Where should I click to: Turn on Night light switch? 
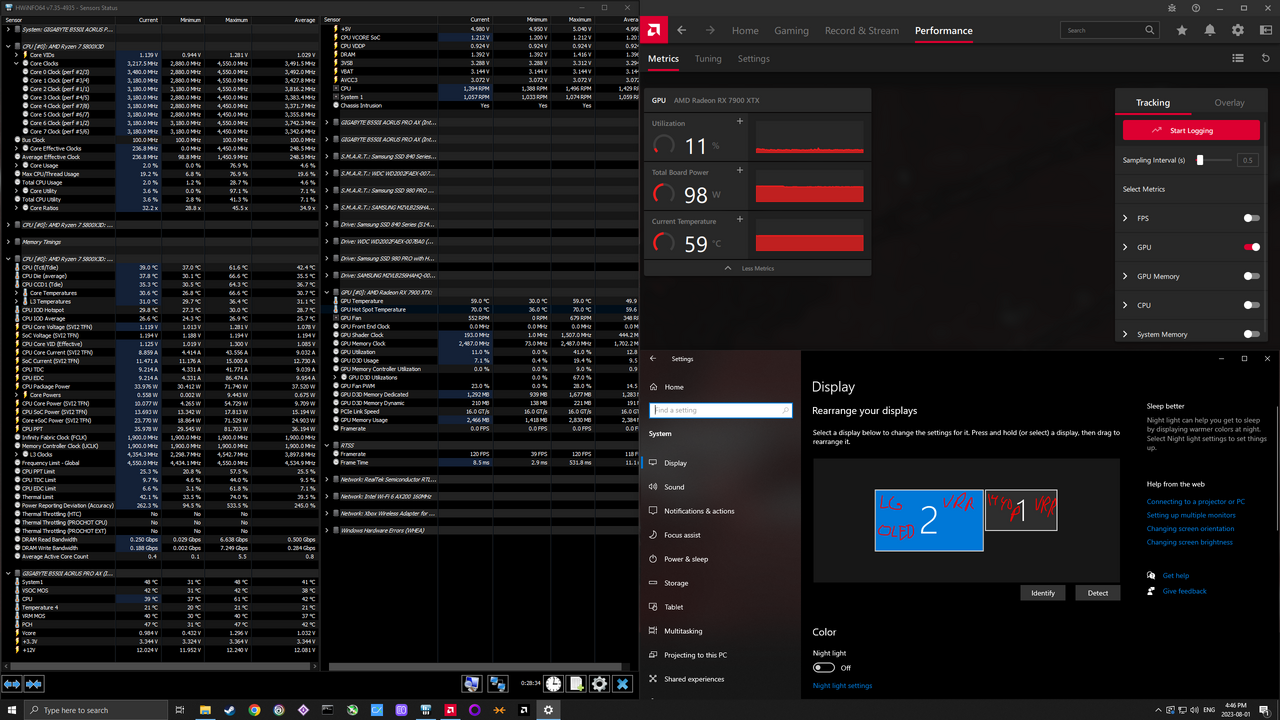[824, 668]
